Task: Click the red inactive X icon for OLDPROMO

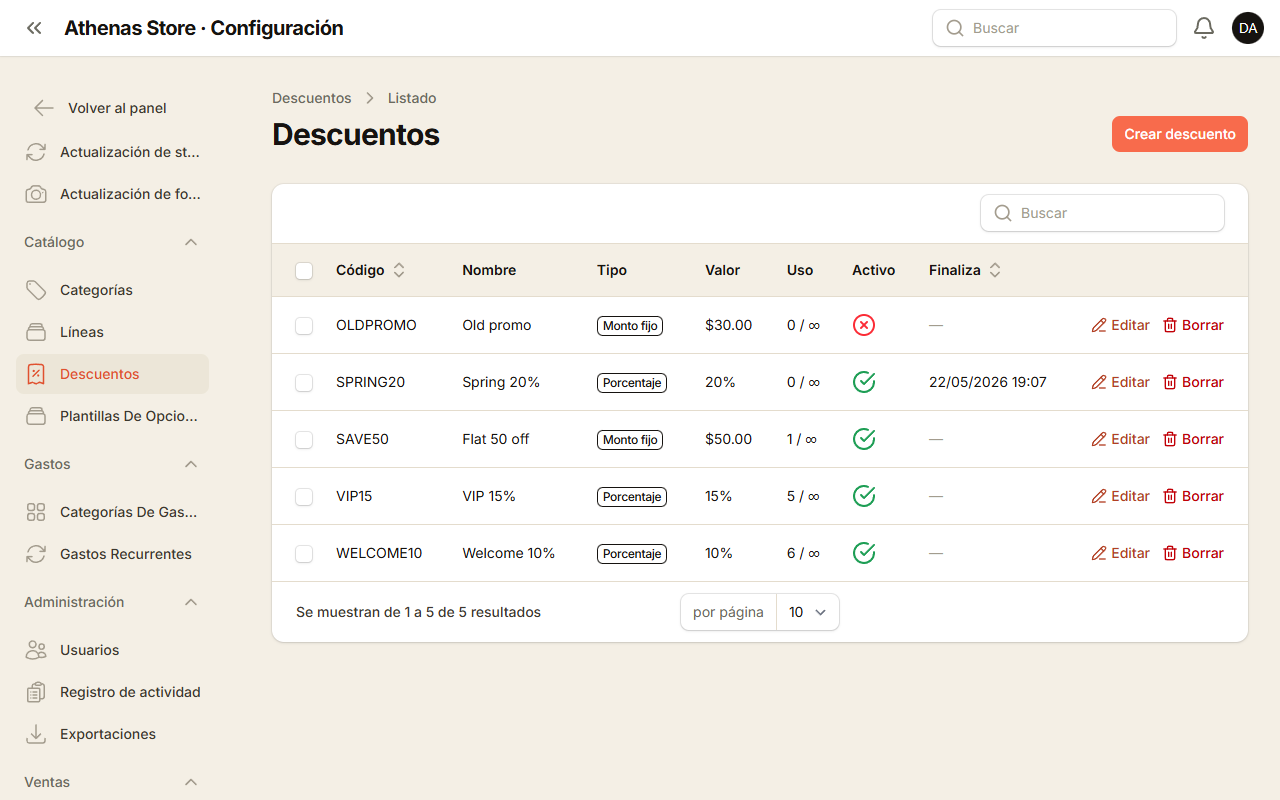Action: pyautogui.click(x=864, y=325)
